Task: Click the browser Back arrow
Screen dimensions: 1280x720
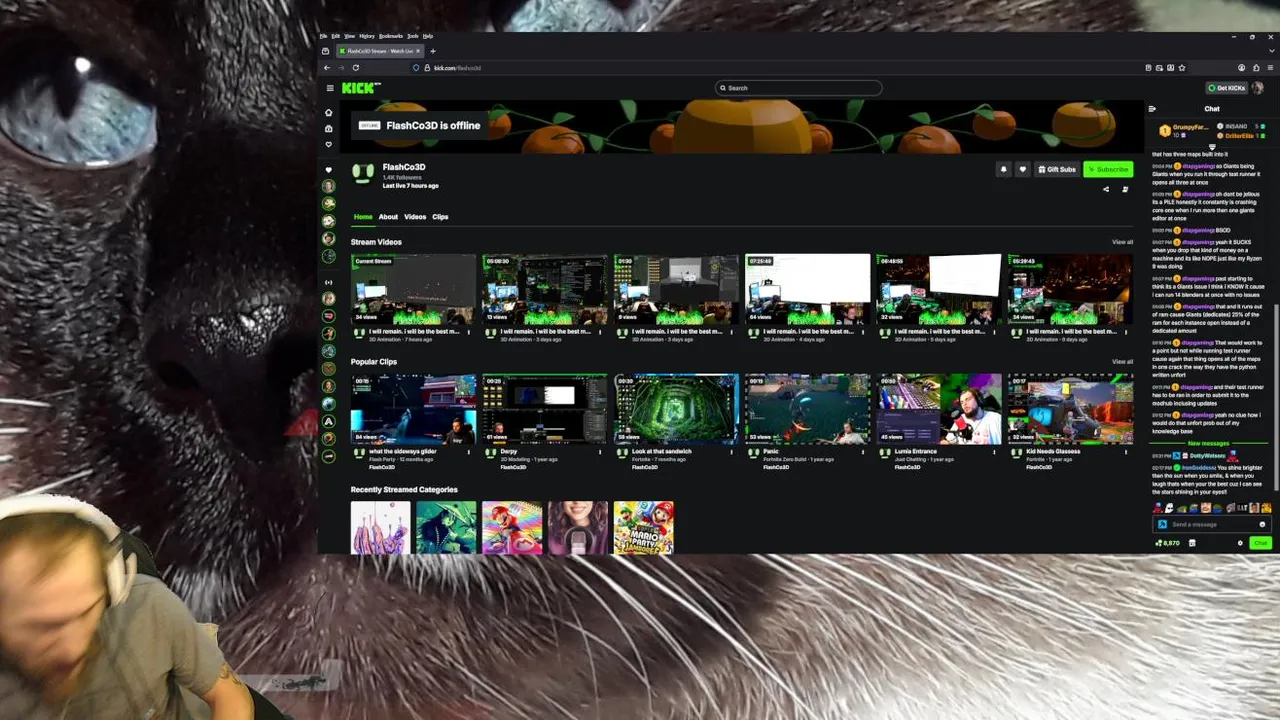Action: 327,68
